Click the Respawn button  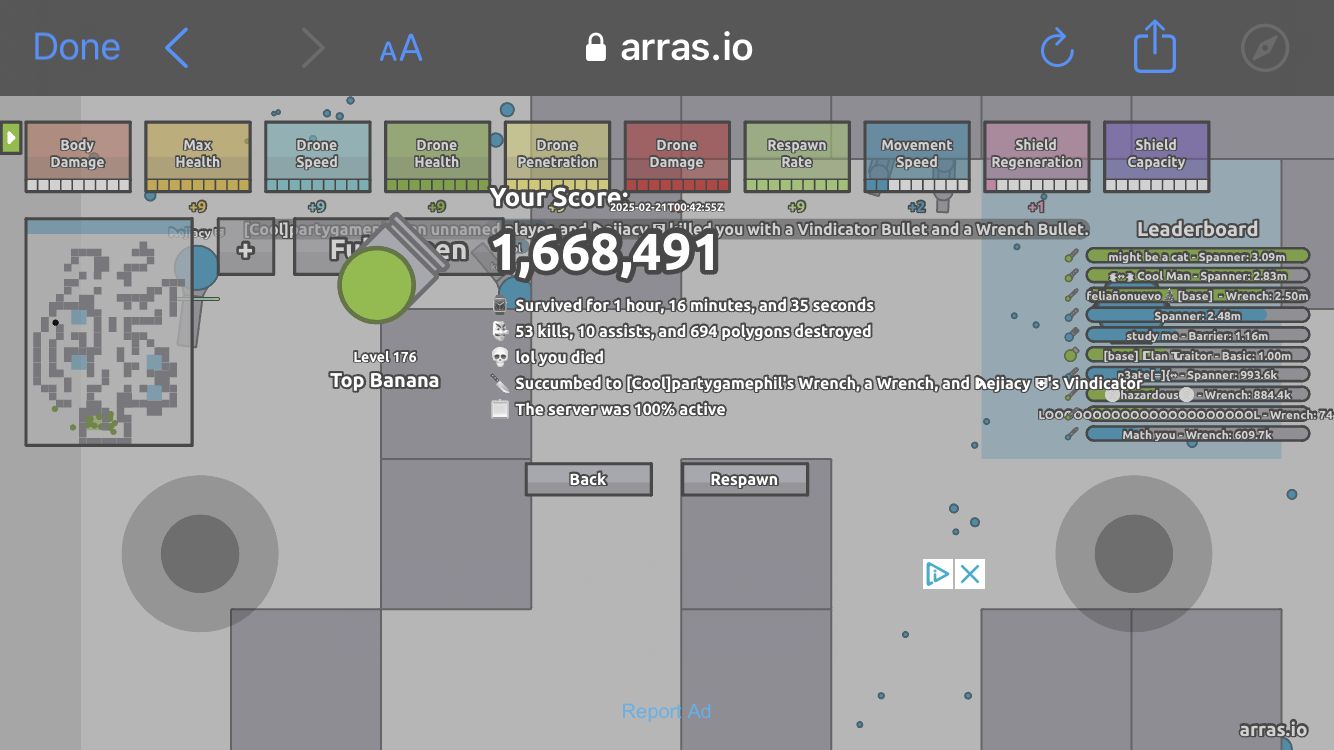(x=745, y=479)
